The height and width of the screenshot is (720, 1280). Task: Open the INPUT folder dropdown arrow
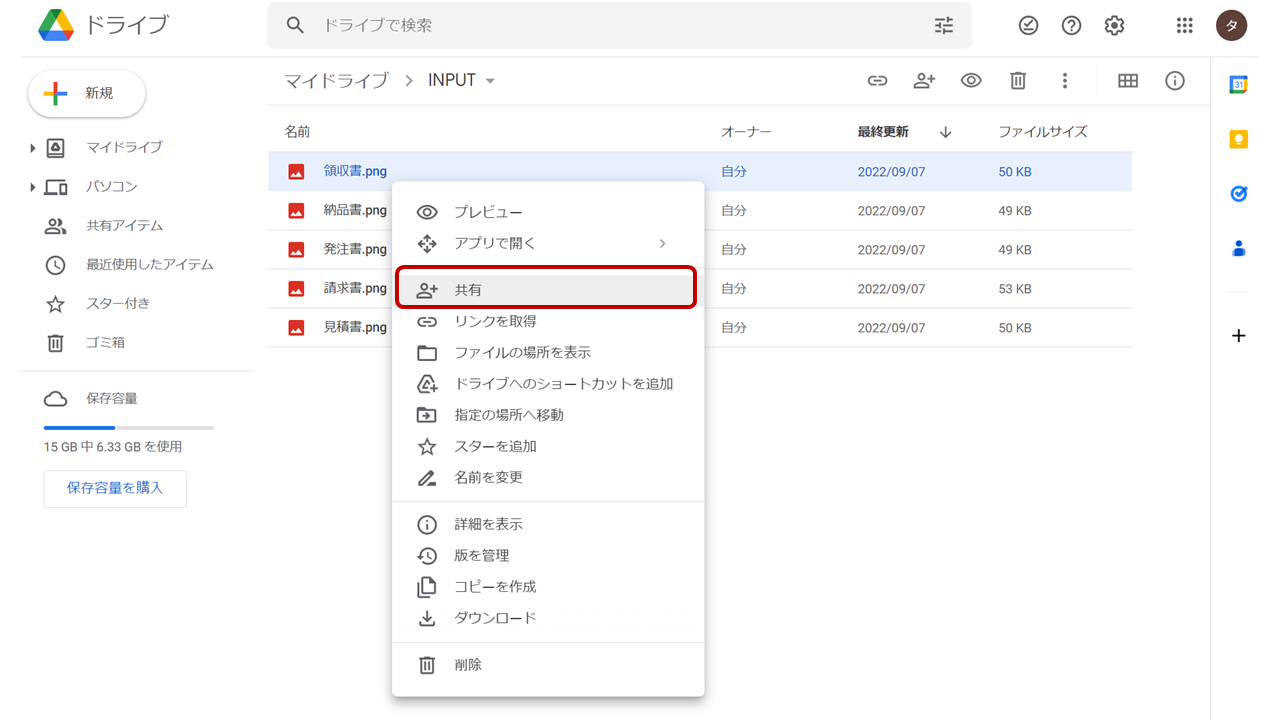coord(490,81)
